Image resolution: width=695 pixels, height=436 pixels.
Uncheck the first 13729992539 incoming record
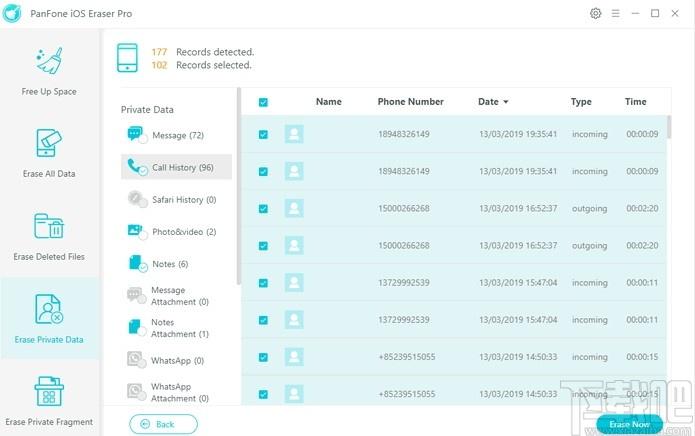263,283
